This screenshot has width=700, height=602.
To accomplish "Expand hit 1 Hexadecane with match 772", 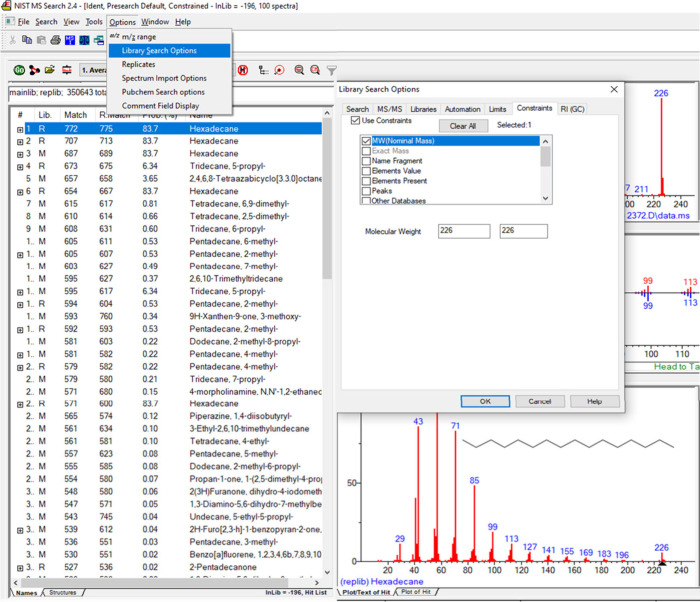I will (x=20, y=130).
